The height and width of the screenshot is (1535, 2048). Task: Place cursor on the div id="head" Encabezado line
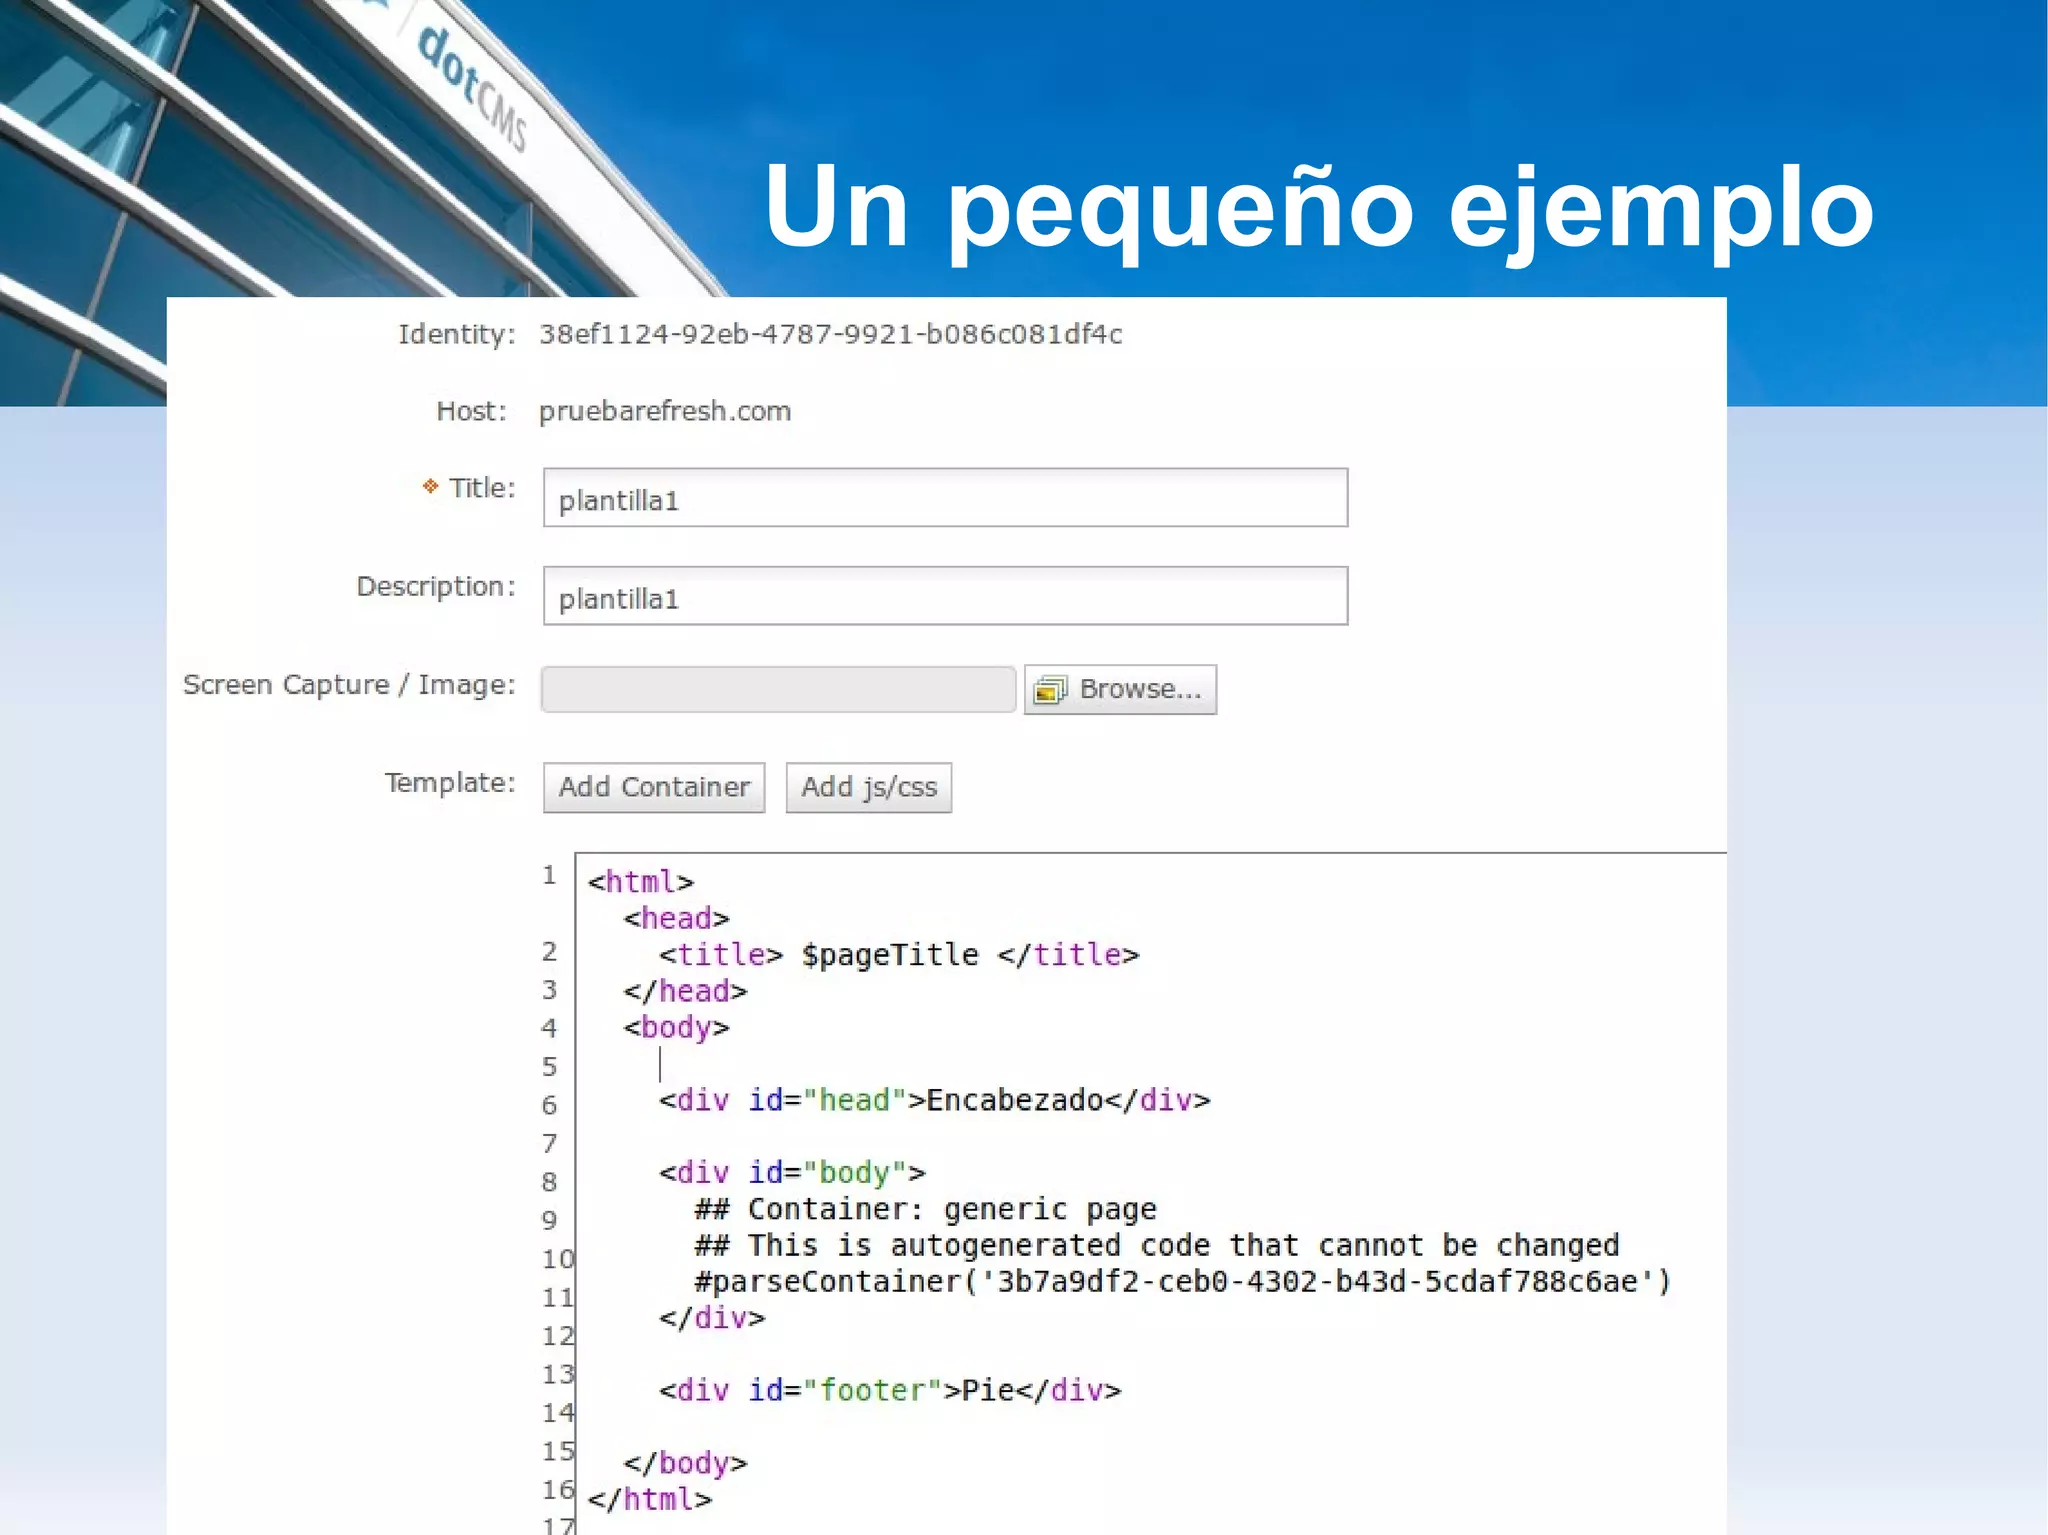[x=934, y=1100]
